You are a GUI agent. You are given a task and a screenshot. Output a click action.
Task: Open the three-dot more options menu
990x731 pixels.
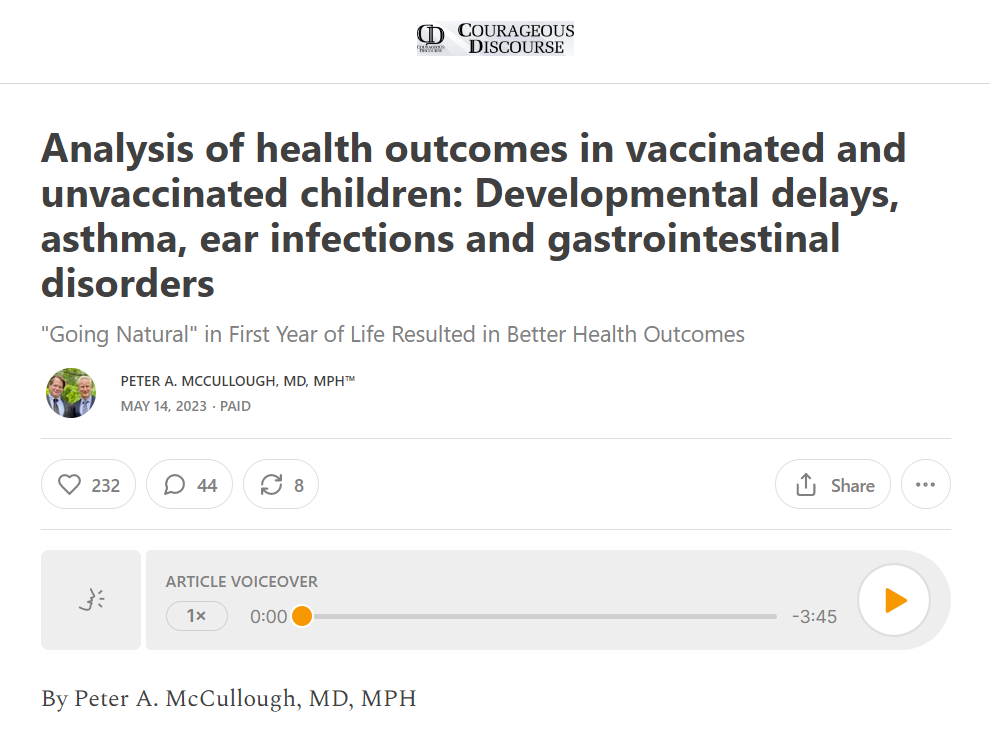(925, 485)
